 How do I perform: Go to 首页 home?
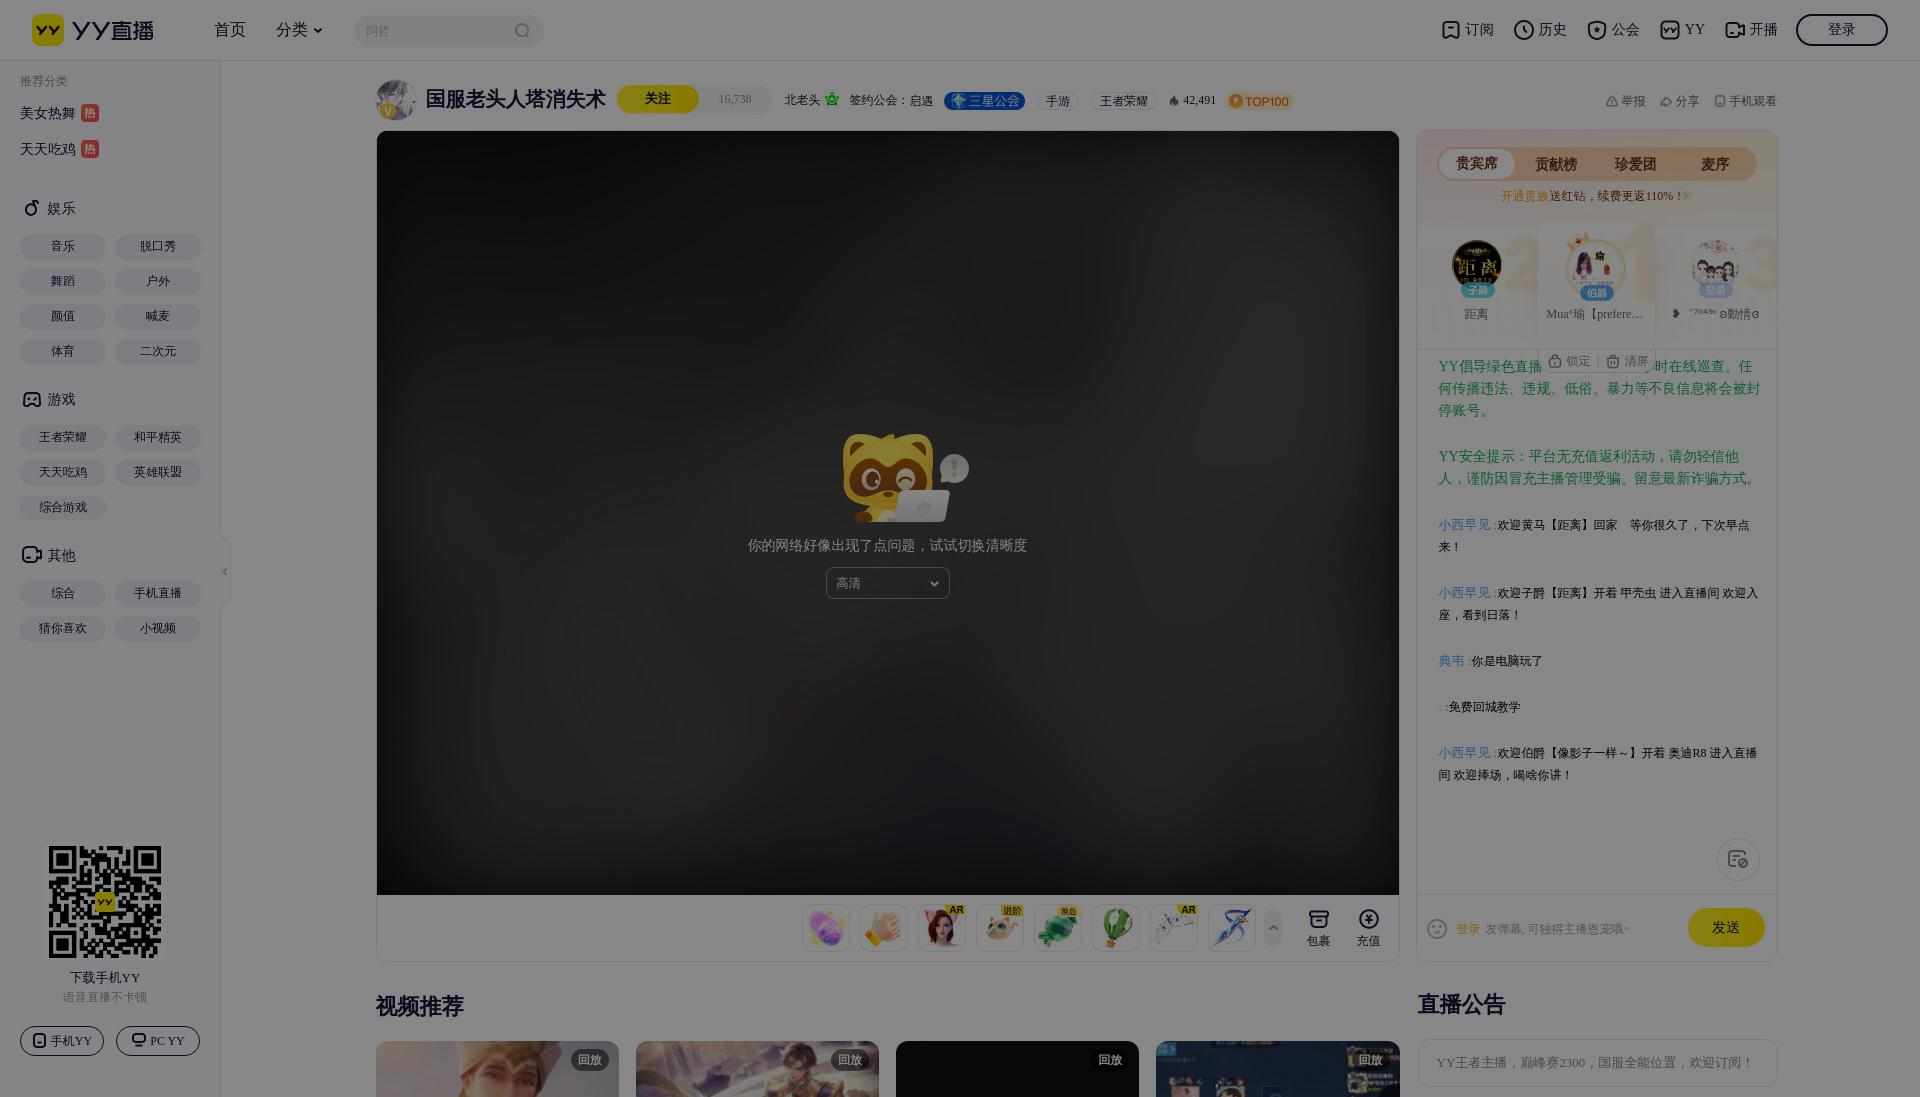tap(230, 30)
